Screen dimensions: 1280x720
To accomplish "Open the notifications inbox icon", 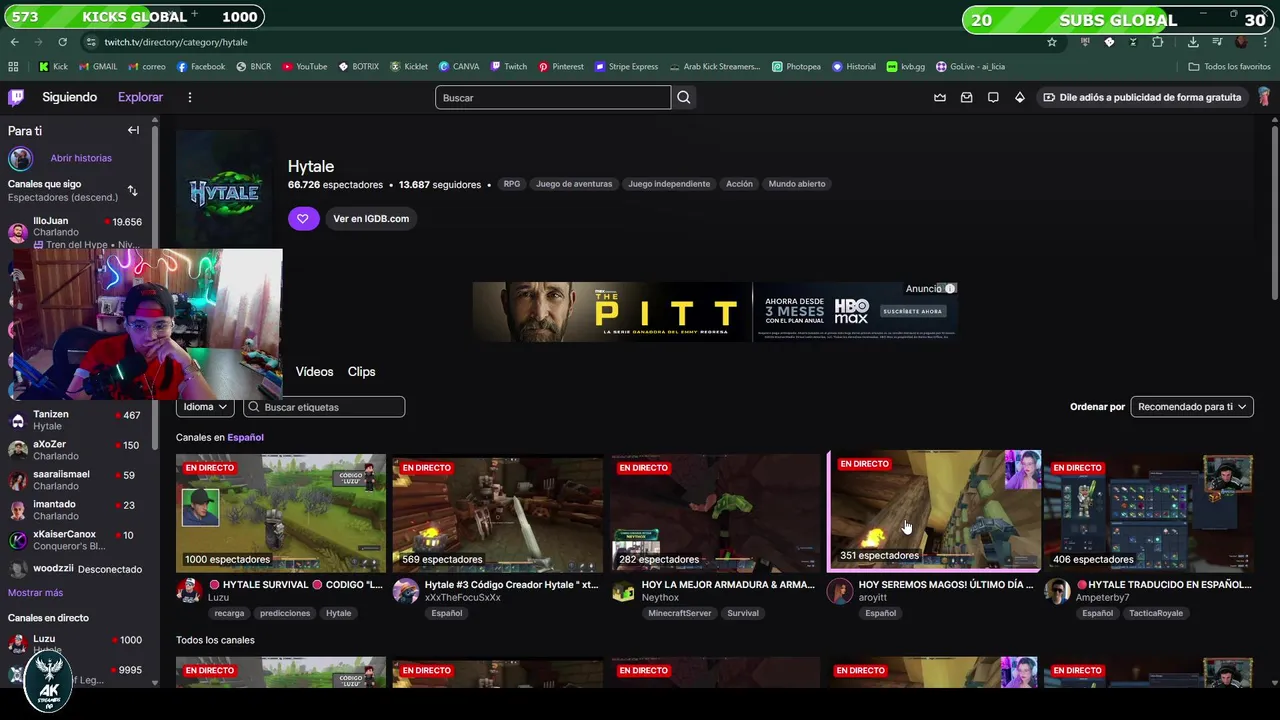I will click(x=966, y=97).
